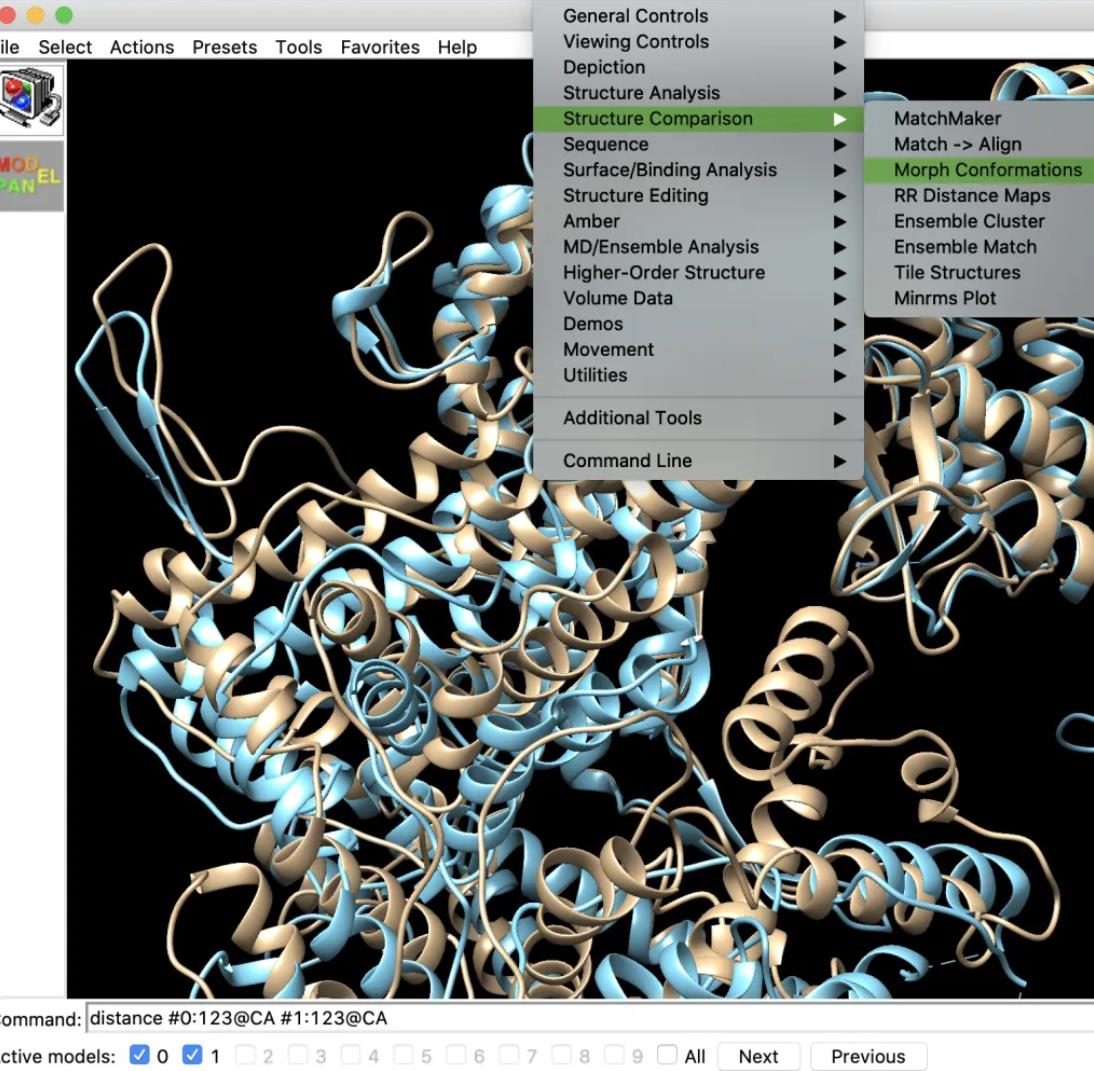This screenshot has width=1094, height=1071.
Task: Open the Command Line menu entry
Action: [627, 461]
